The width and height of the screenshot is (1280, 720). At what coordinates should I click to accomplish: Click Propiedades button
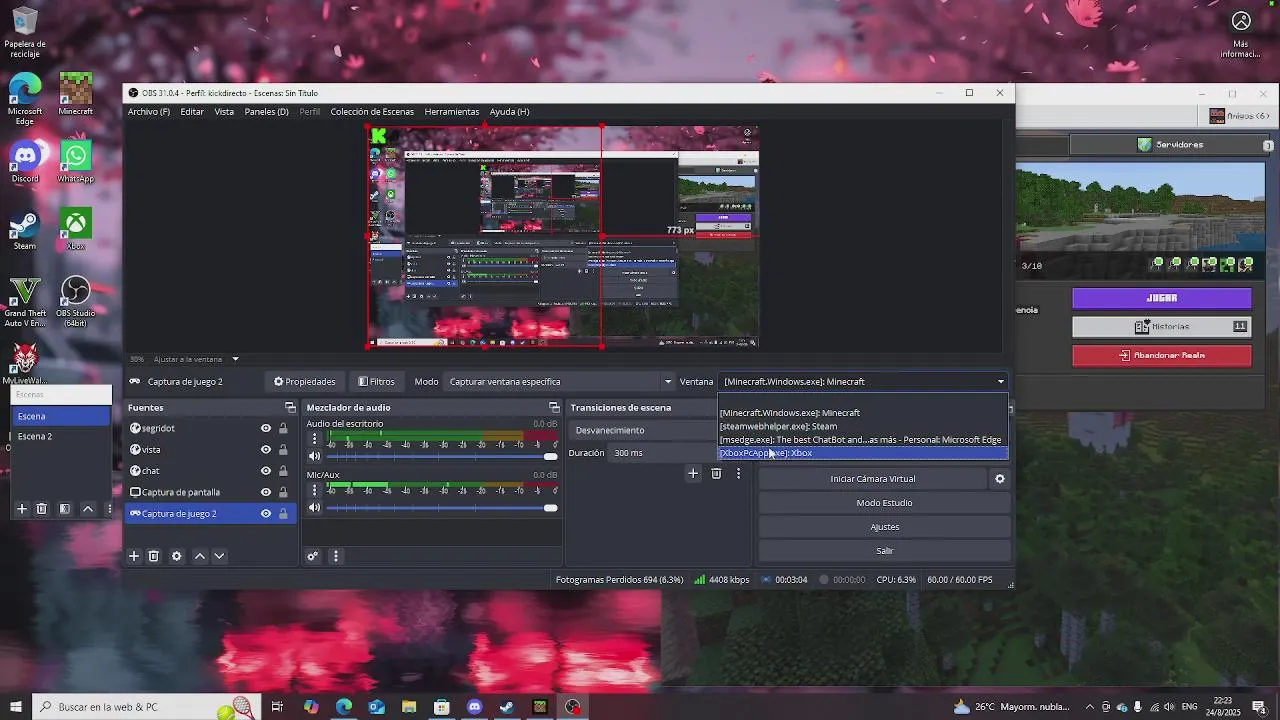coord(305,381)
